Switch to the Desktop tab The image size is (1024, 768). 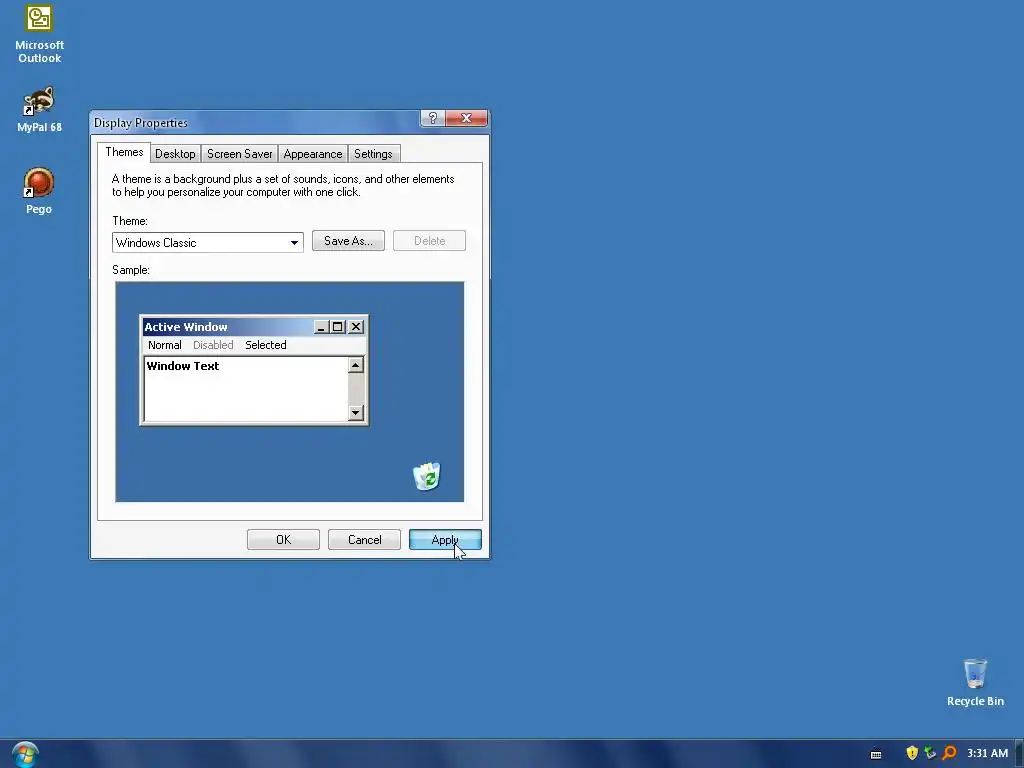pos(175,154)
